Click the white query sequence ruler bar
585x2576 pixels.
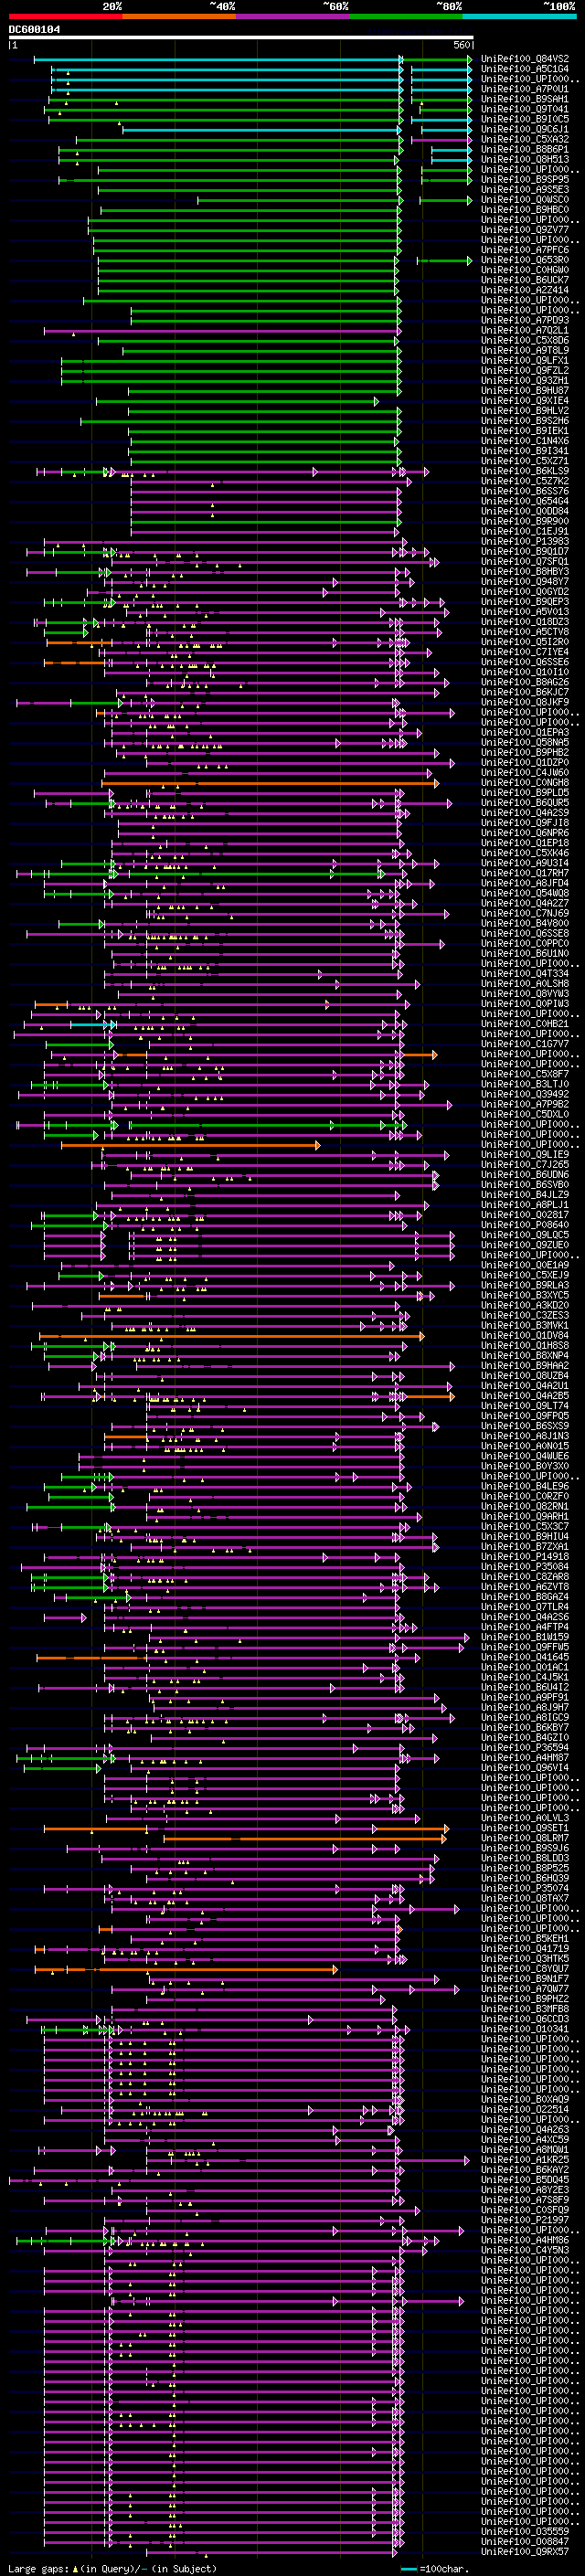click(241, 38)
